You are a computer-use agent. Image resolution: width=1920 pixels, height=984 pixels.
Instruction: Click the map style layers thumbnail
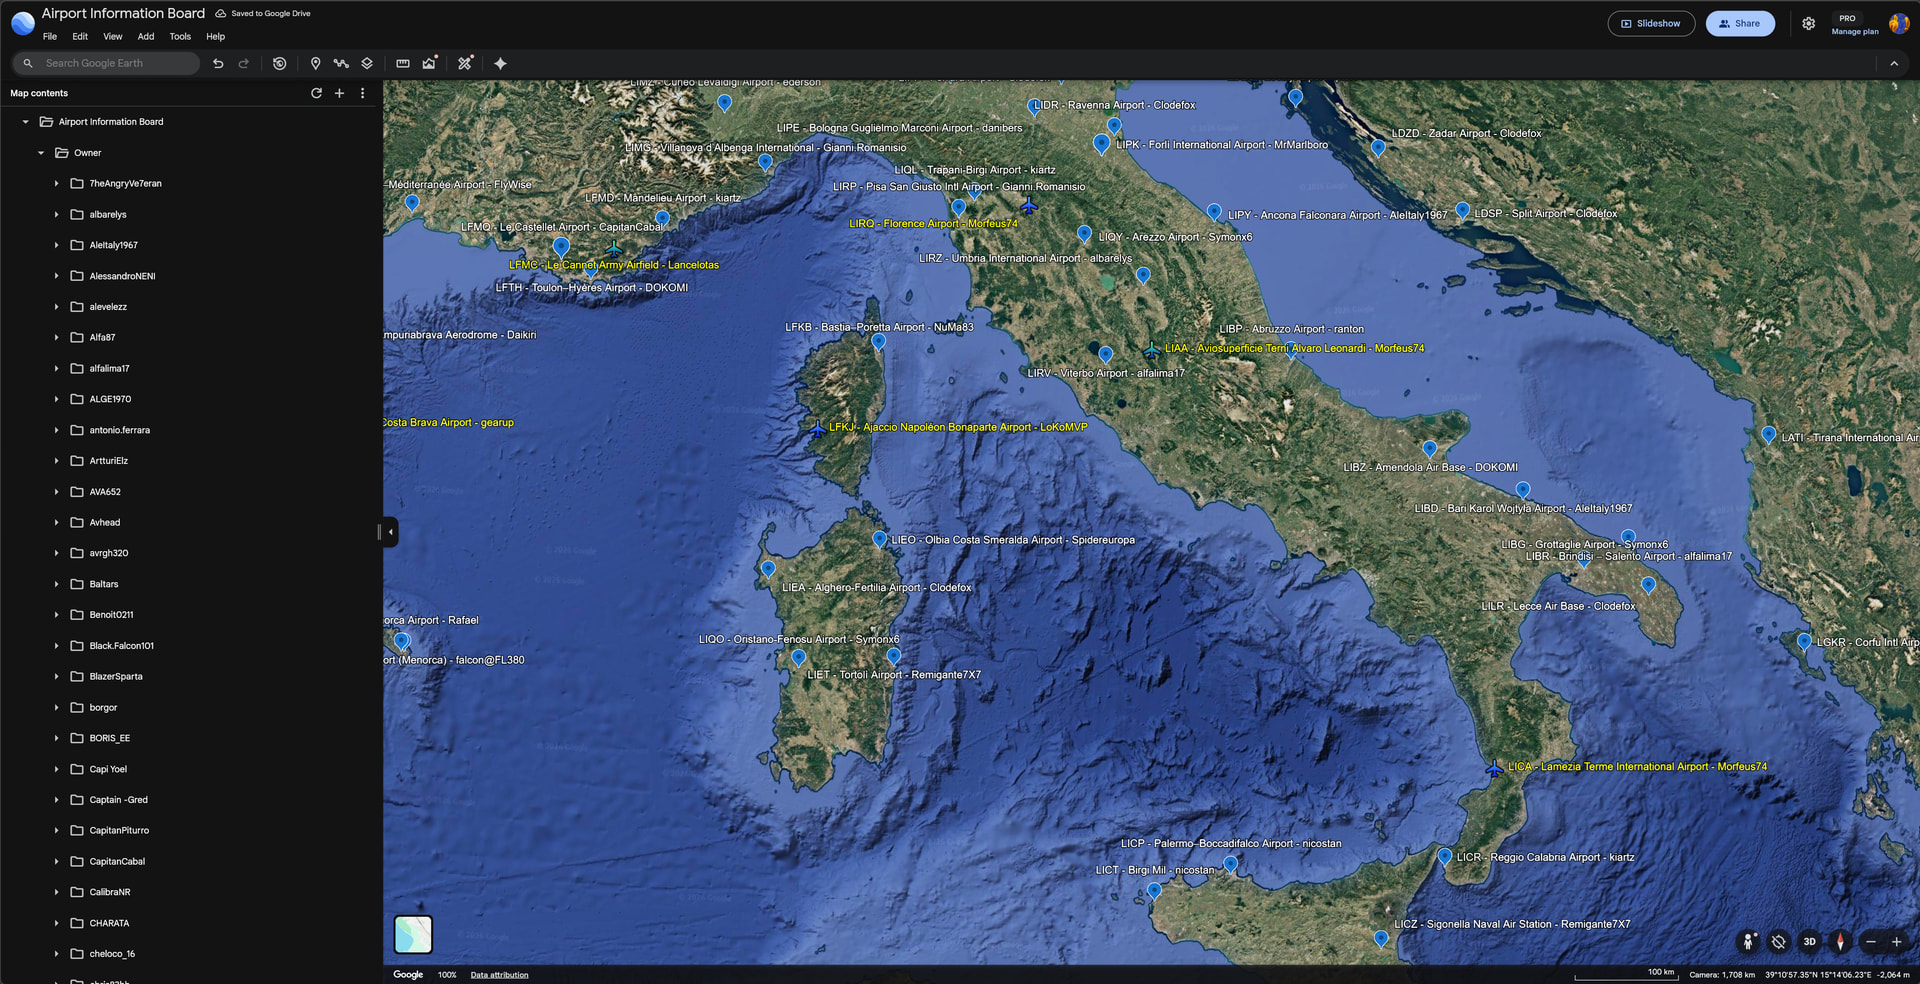tap(413, 934)
